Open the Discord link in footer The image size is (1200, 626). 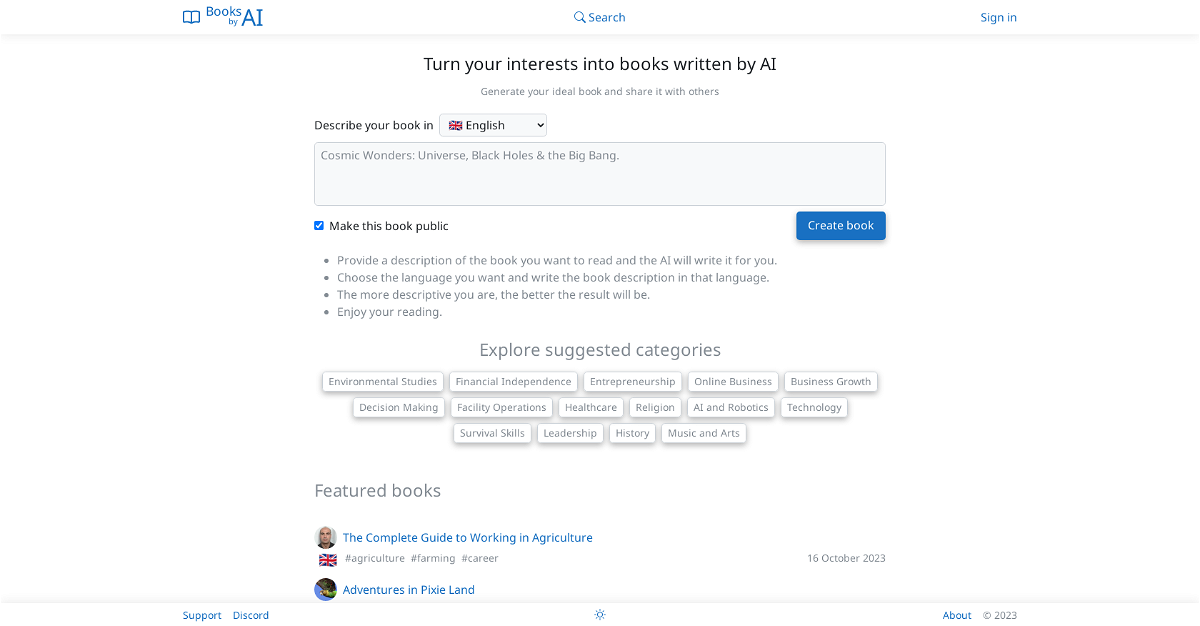point(251,616)
